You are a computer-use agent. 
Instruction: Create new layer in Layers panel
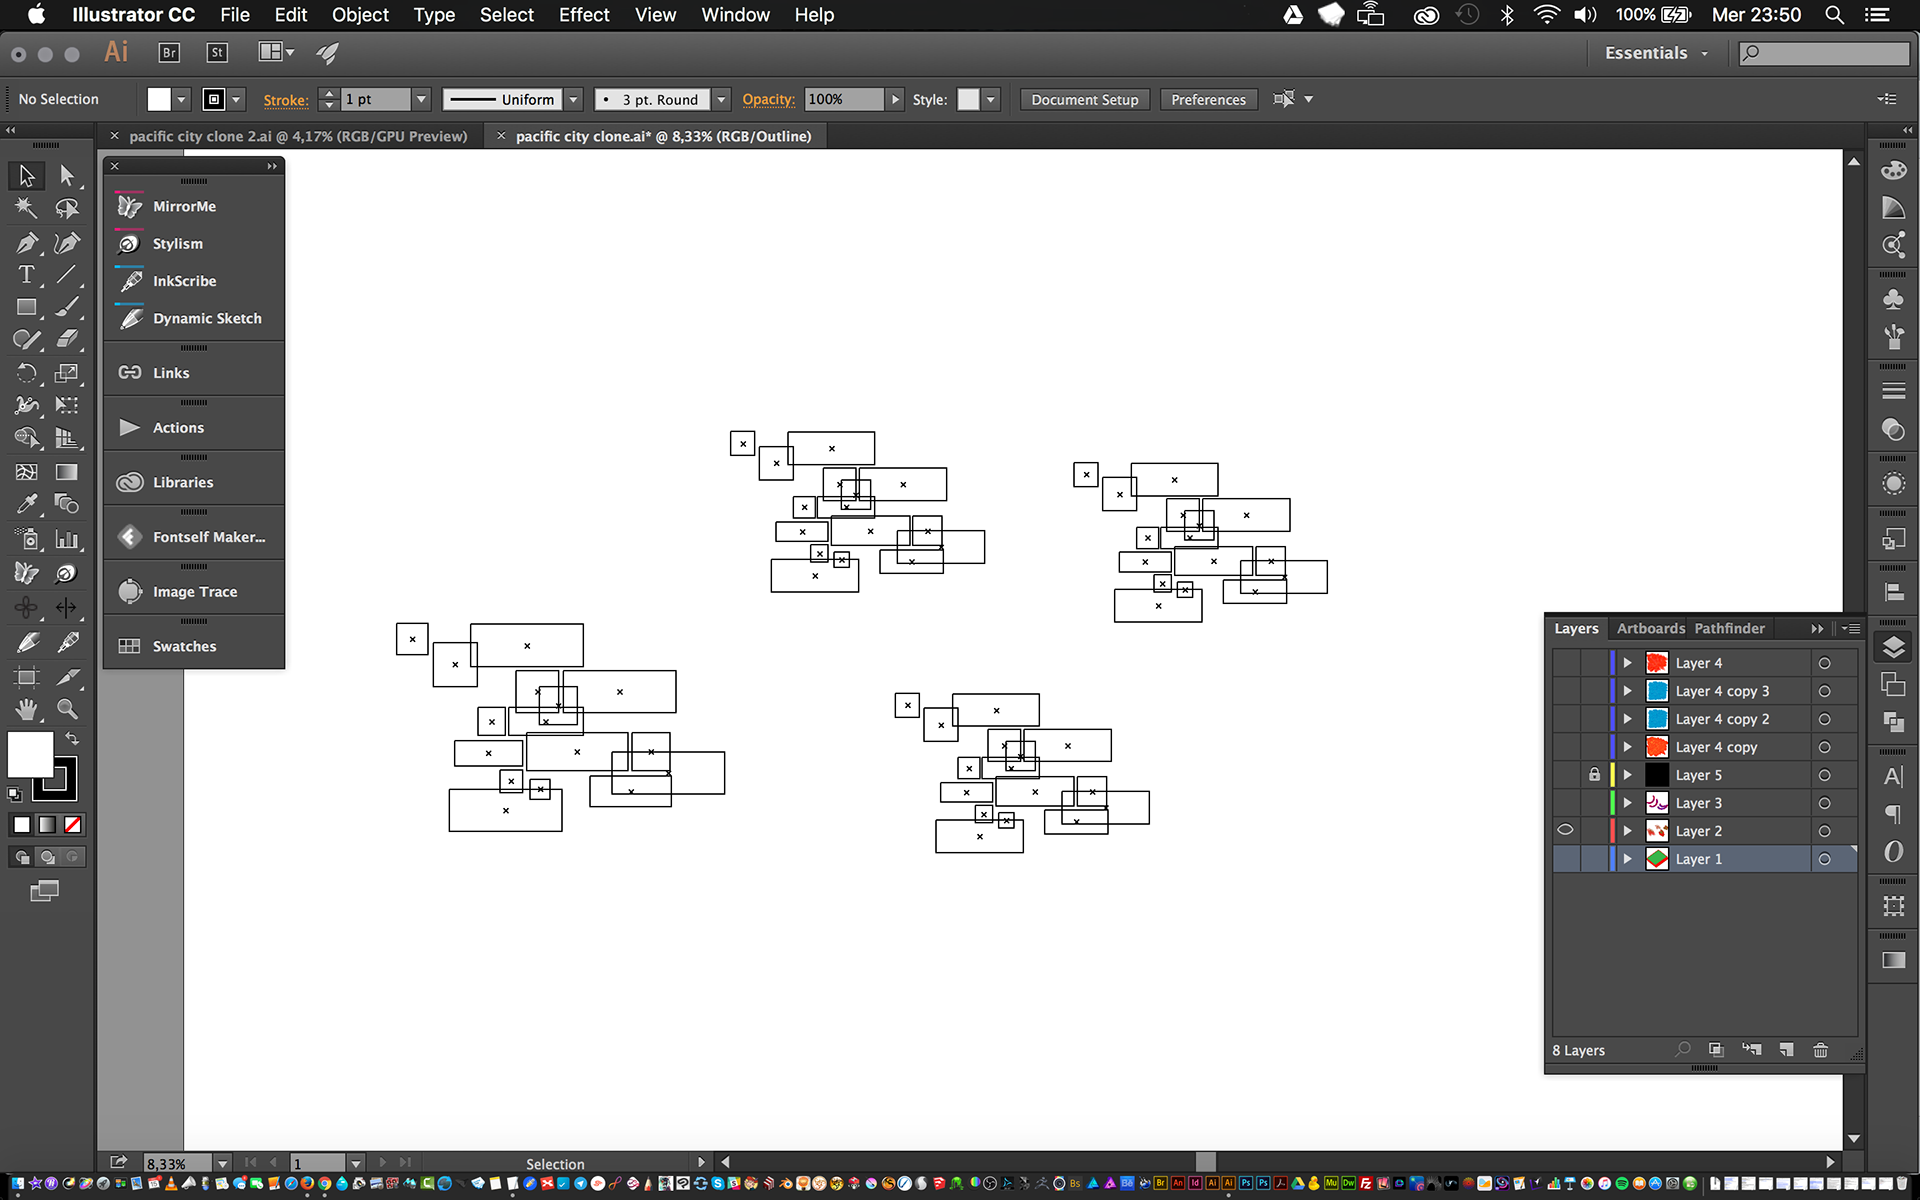coord(1786,1050)
